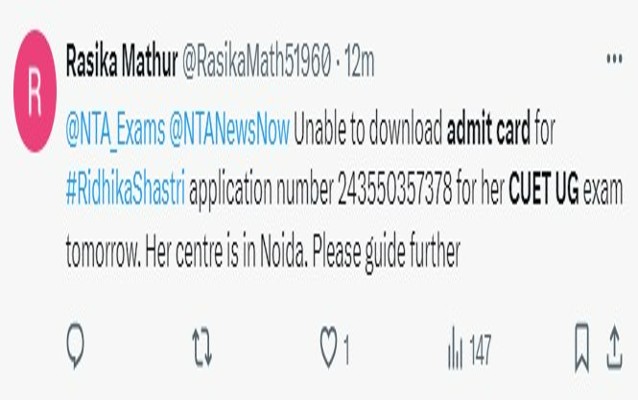Open the #RidhikaShastri hashtag

pyautogui.click(x=125, y=189)
